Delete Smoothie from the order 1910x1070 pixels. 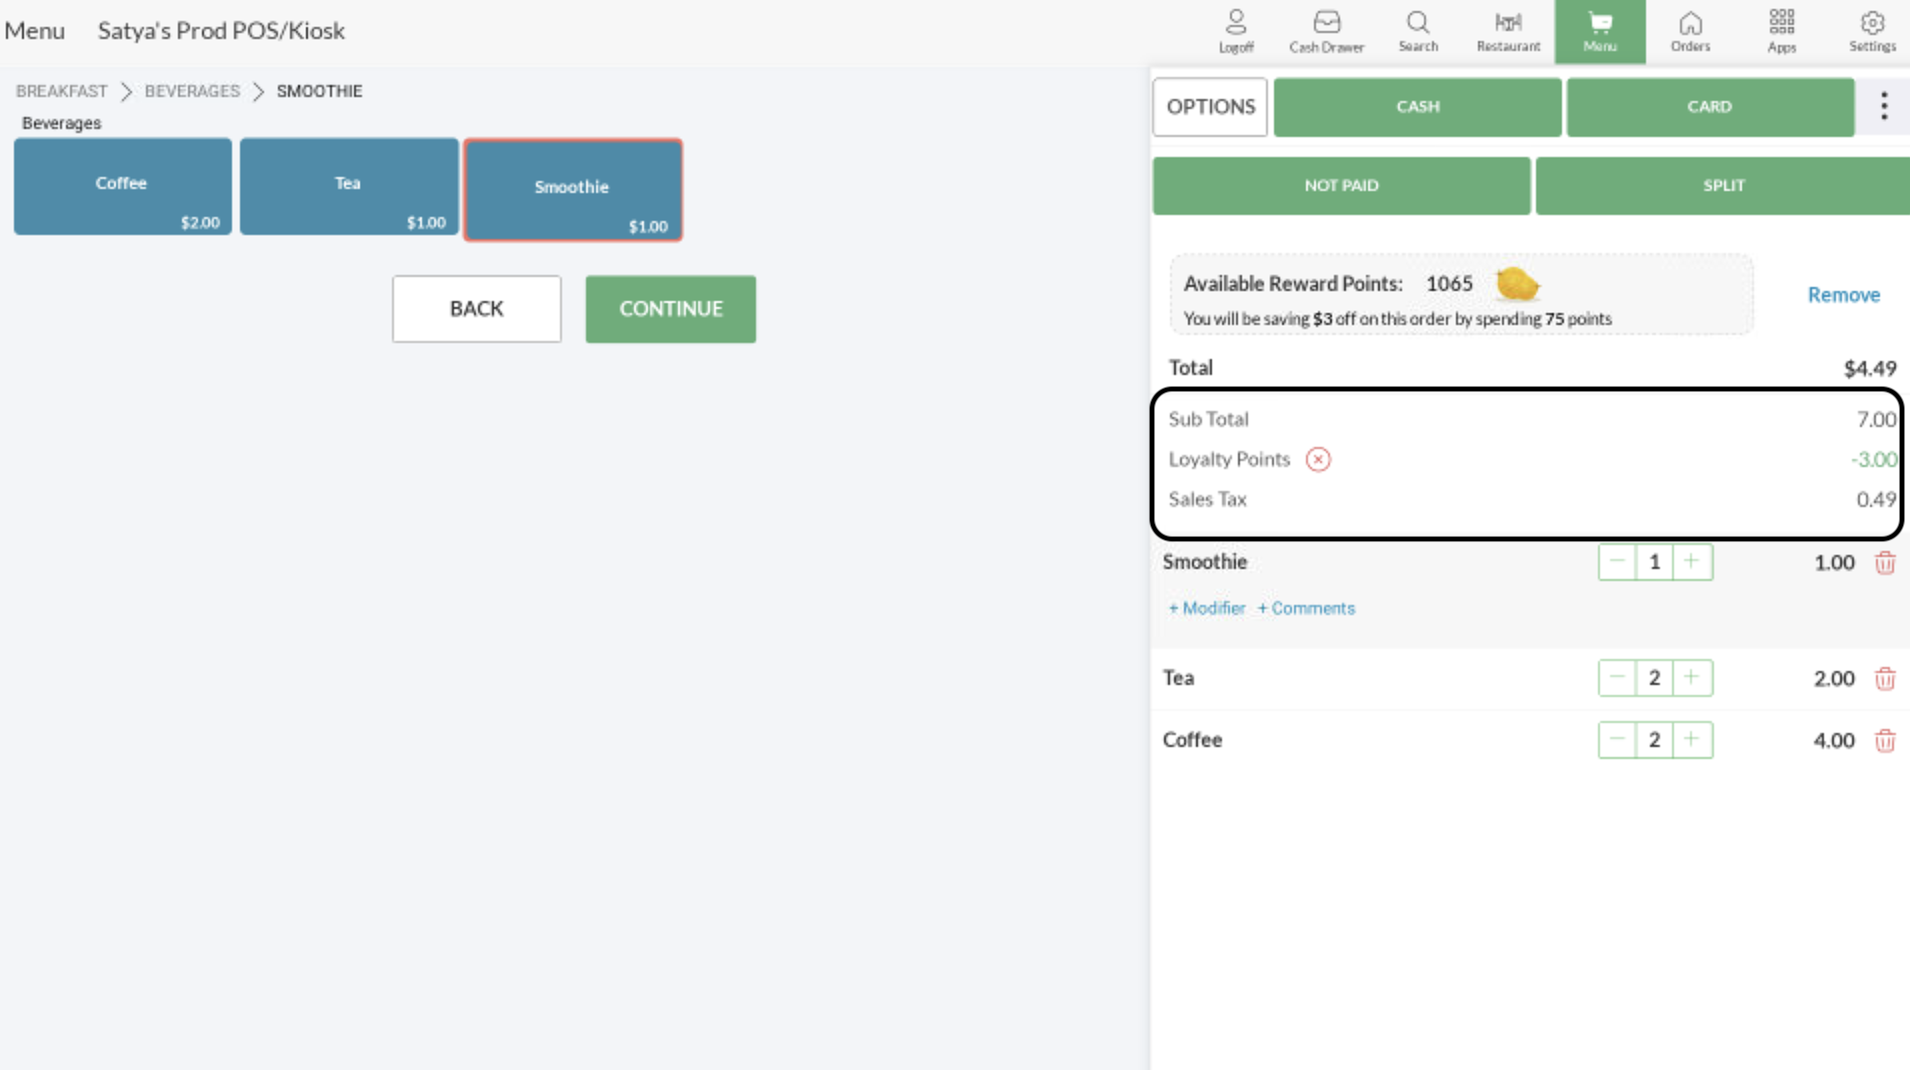click(x=1885, y=563)
